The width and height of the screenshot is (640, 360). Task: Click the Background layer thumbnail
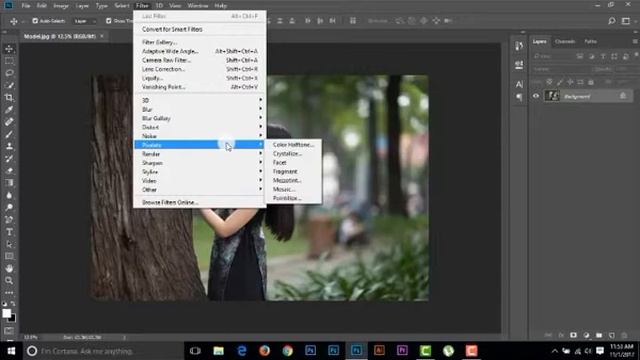coord(552,96)
